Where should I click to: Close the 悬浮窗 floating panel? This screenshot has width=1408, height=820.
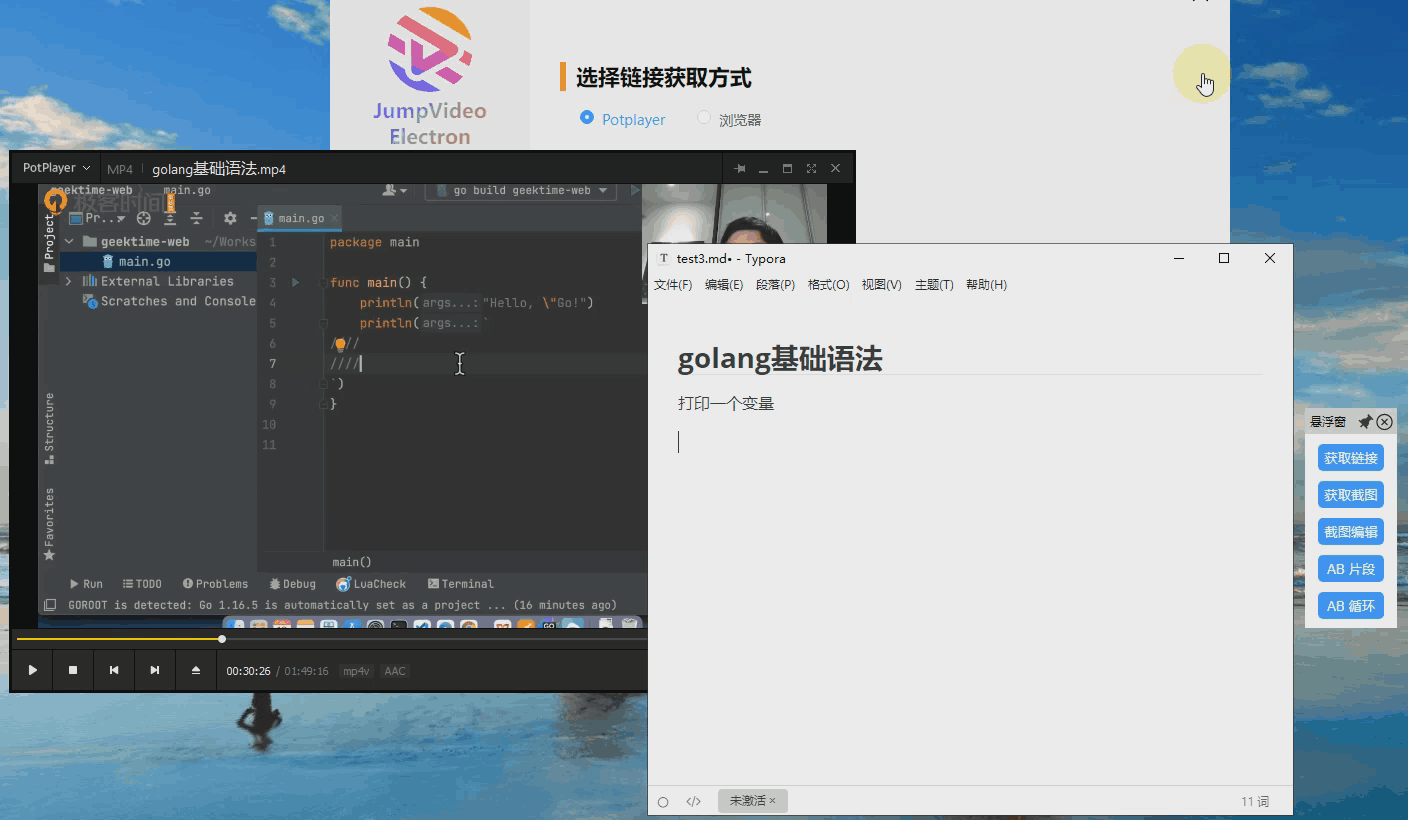(x=1384, y=422)
